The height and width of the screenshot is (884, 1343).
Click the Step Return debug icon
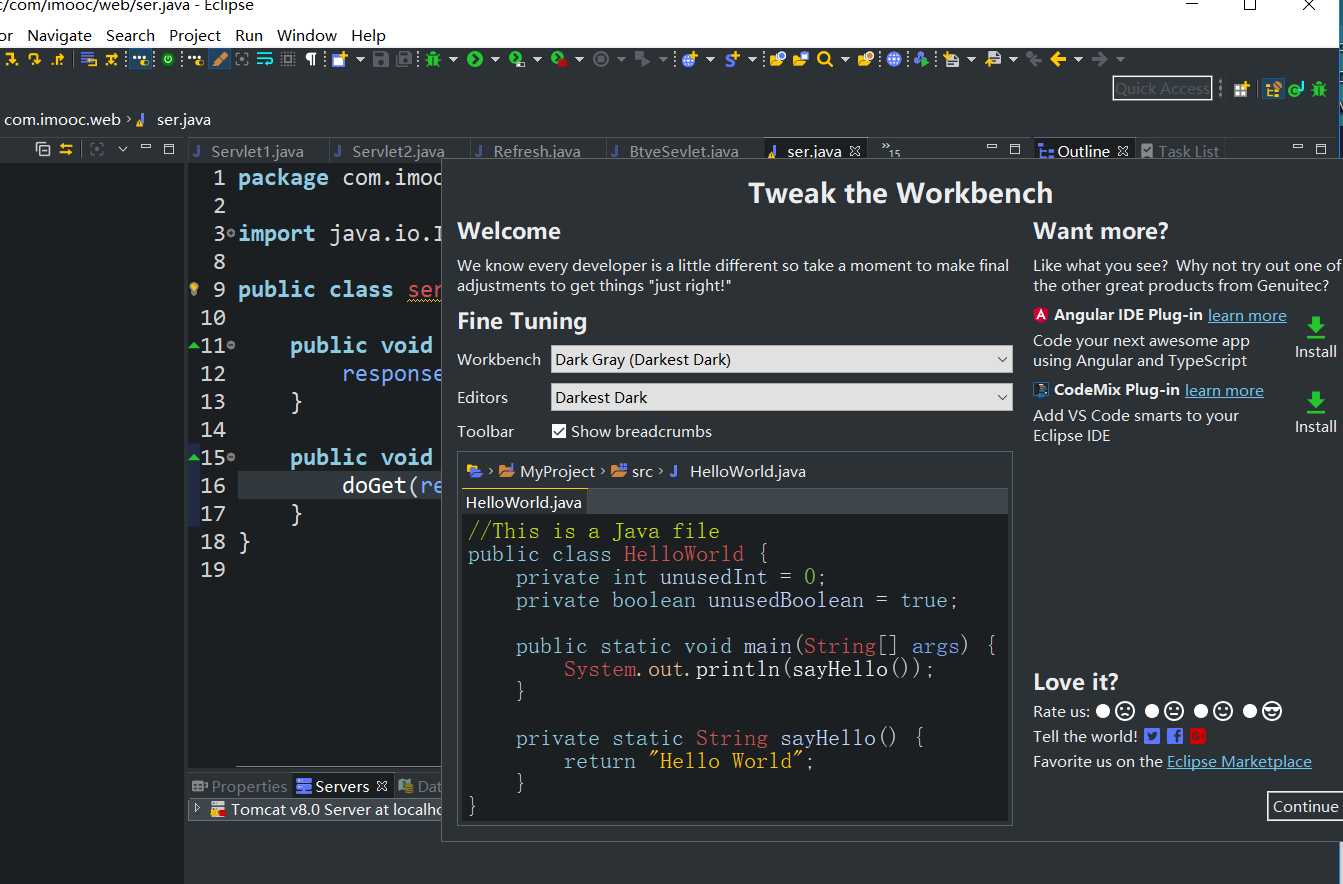(58, 59)
